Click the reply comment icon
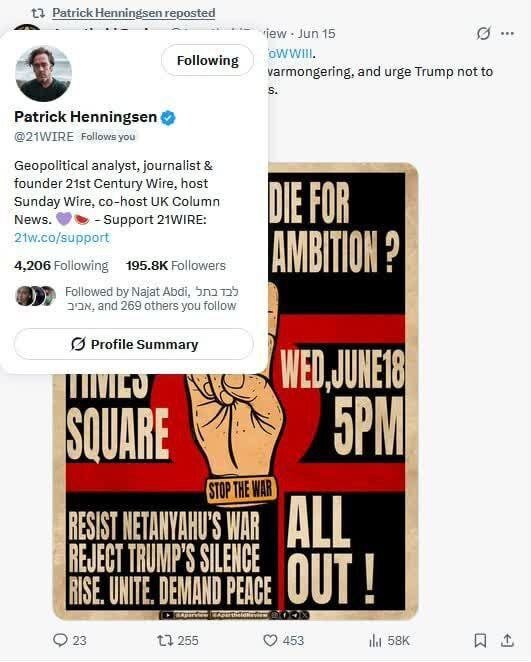 click(60, 640)
